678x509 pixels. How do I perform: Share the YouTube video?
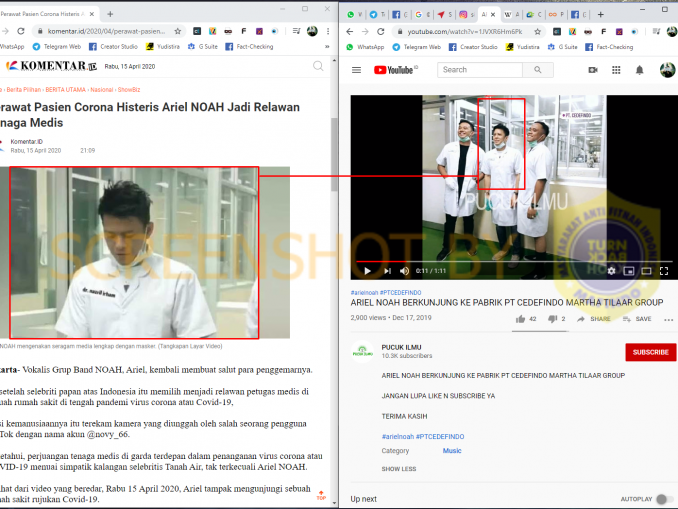coord(594,319)
